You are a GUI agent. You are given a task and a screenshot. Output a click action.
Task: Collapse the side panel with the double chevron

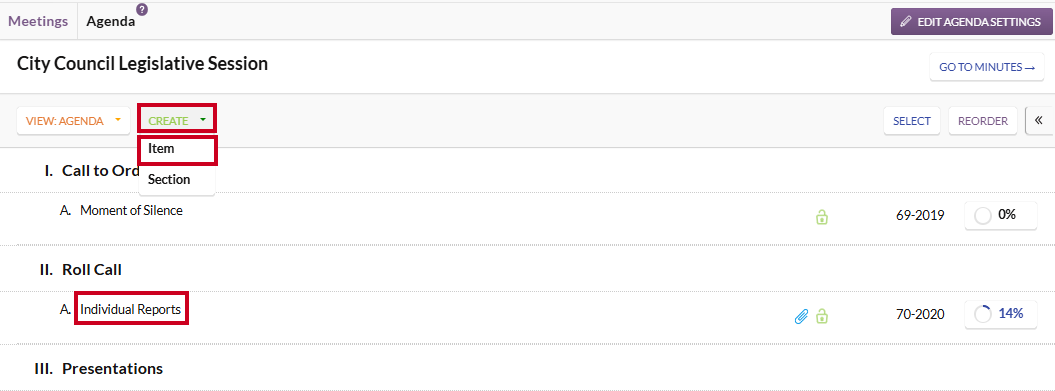pos(1039,120)
